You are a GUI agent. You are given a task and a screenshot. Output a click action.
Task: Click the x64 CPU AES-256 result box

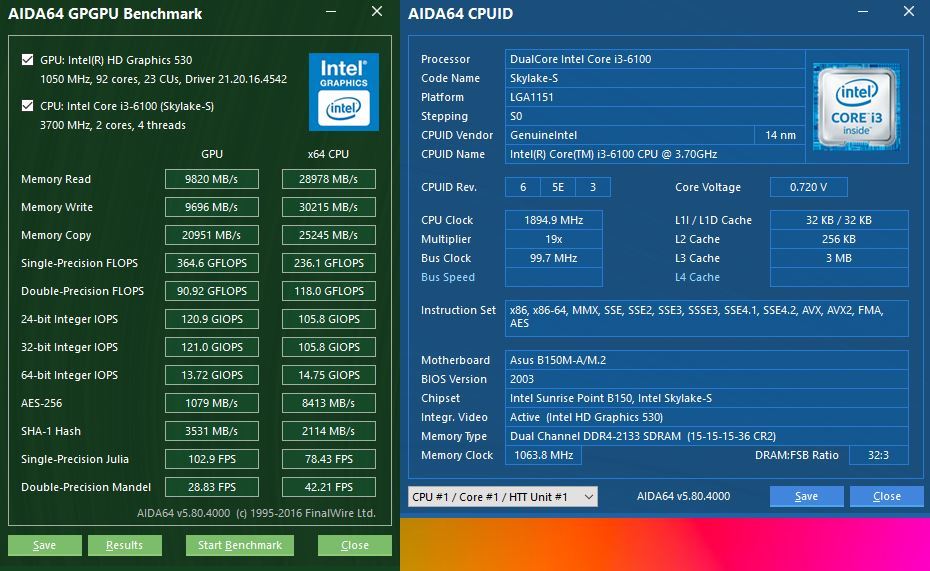click(329, 403)
